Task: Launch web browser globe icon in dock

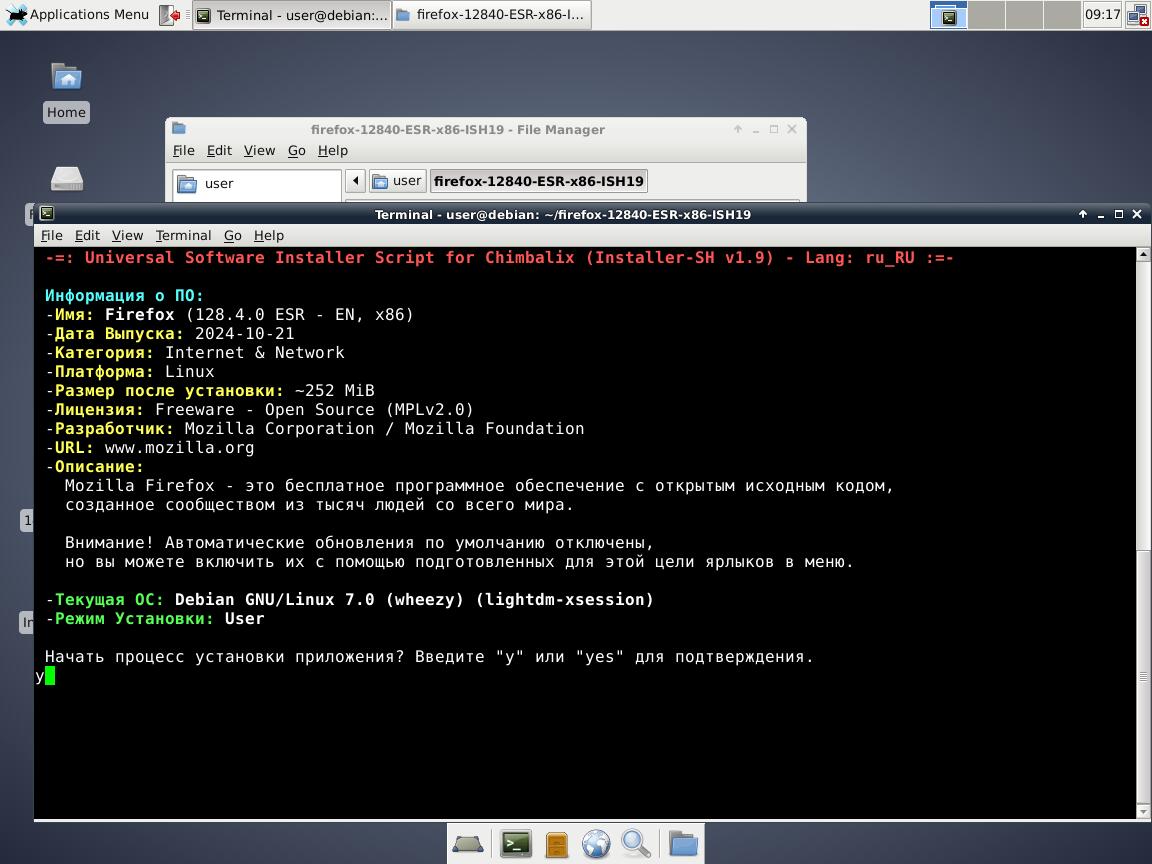Action: pos(596,844)
